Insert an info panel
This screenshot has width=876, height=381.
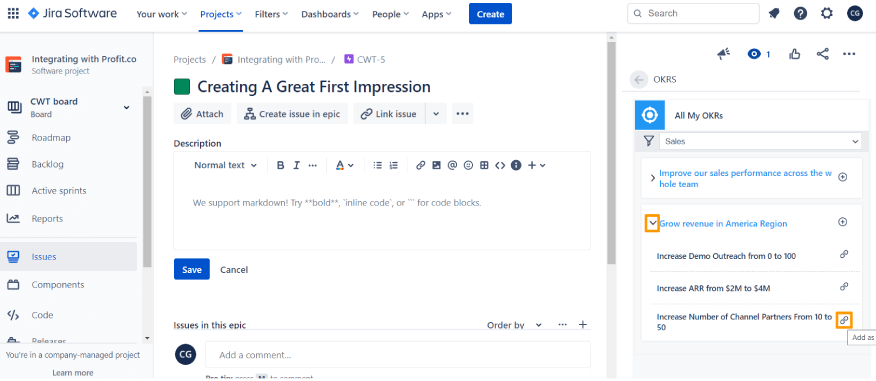[516, 165]
